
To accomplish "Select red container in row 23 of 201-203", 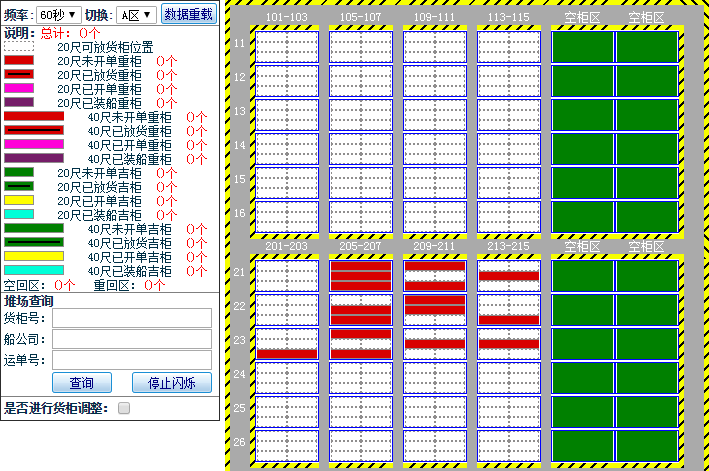I will (286, 353).
